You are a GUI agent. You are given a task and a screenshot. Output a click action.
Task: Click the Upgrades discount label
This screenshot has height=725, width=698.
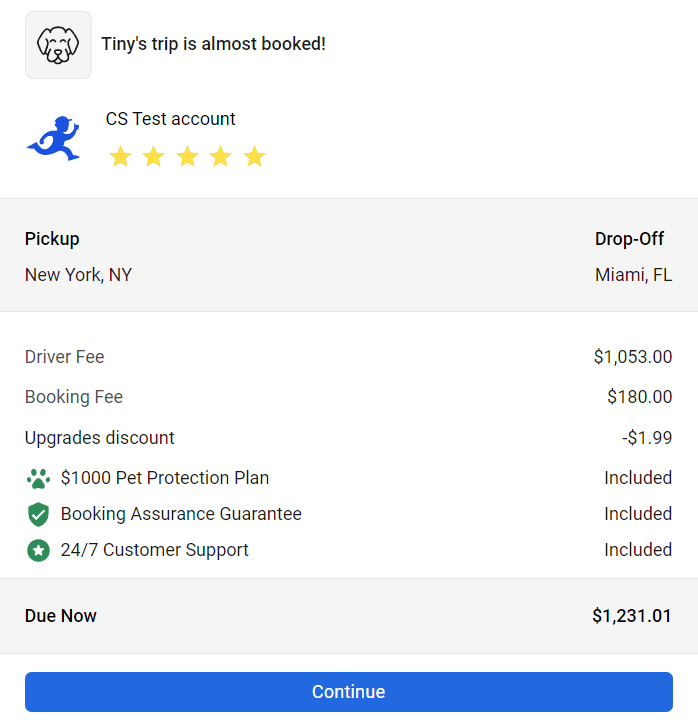tap(100, 438)
